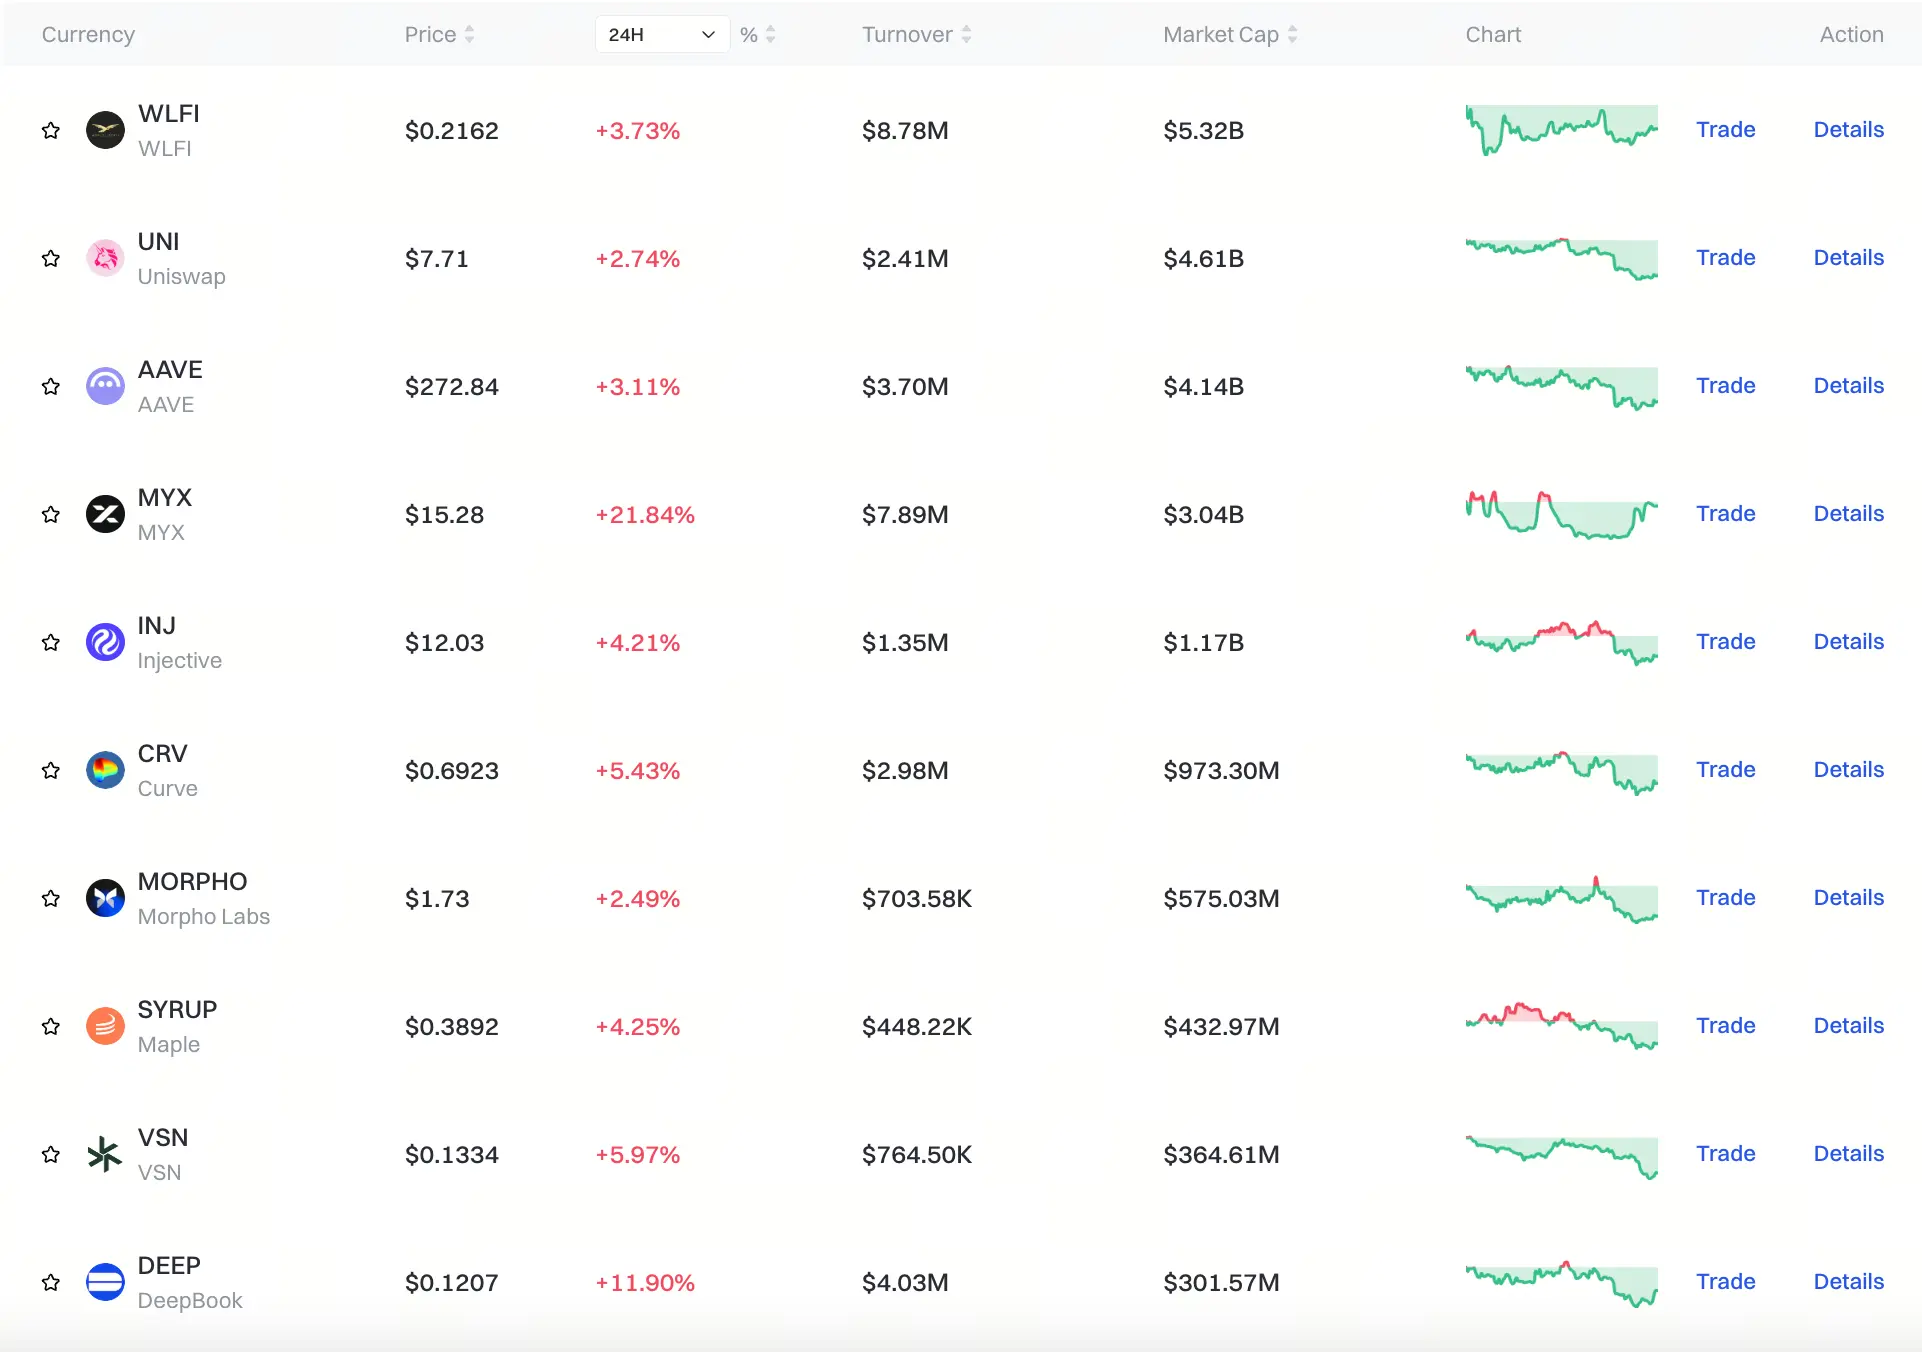Click the Curve coin logo
Viewport: 1922px width, 1352px height.
click(x=105, y=770)
